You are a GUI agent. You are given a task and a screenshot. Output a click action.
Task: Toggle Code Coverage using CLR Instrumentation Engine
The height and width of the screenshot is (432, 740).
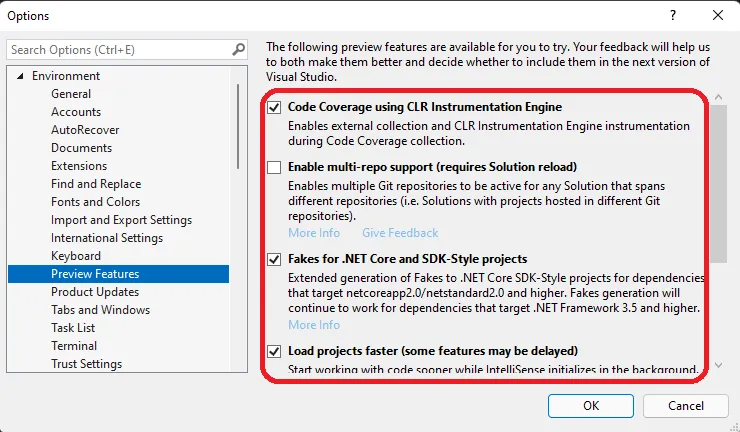click(x=275, y=106)
